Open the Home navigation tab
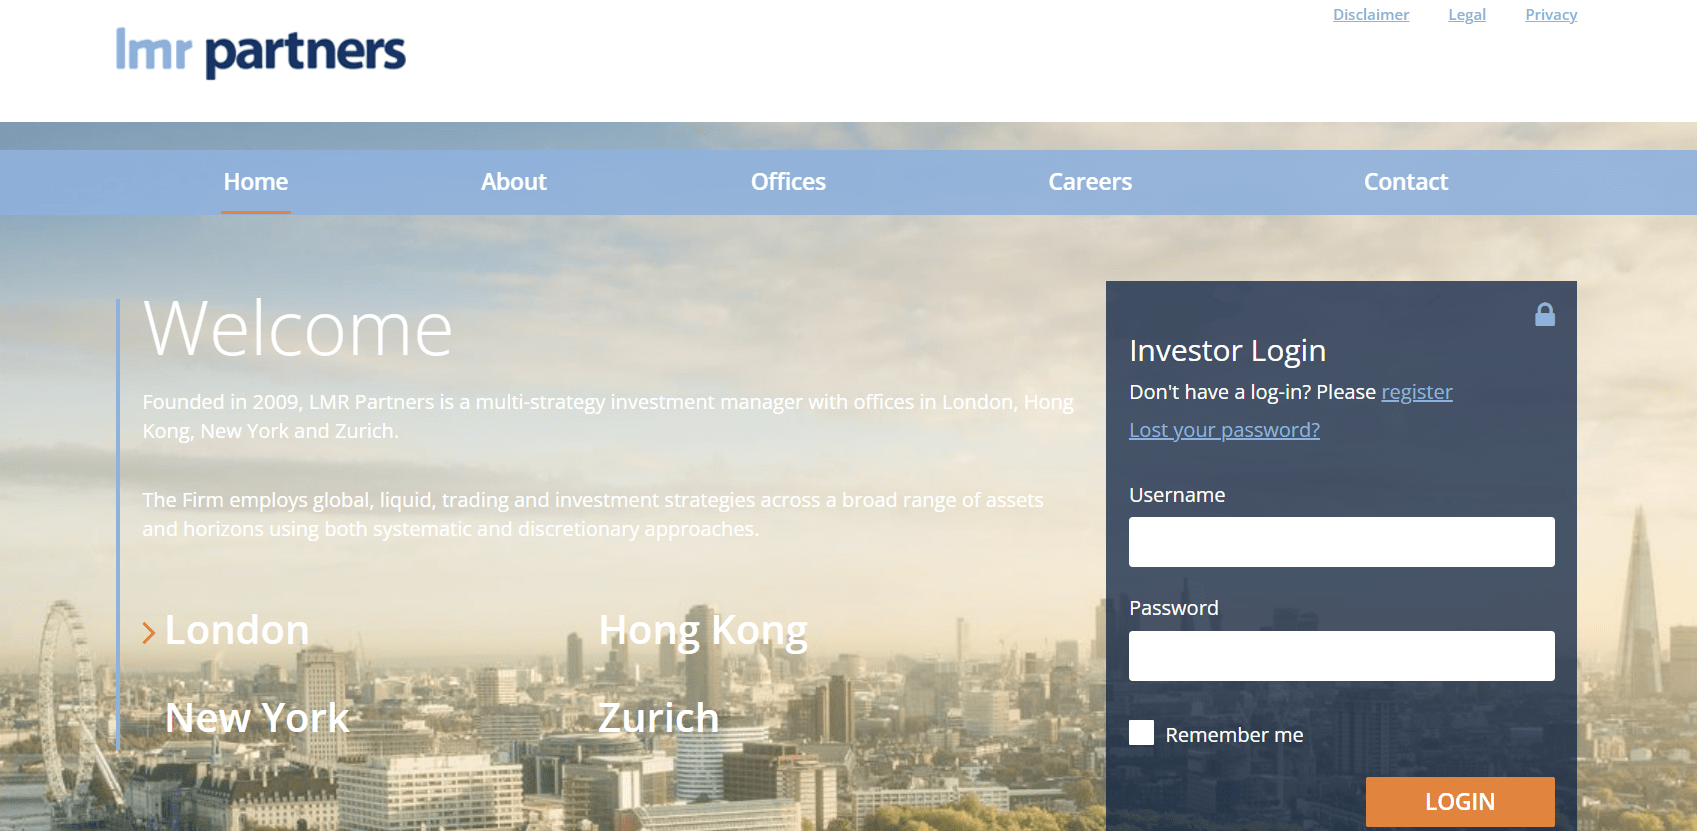The width and height of the screenshot is (1697, 831). (x=256, y=182)
